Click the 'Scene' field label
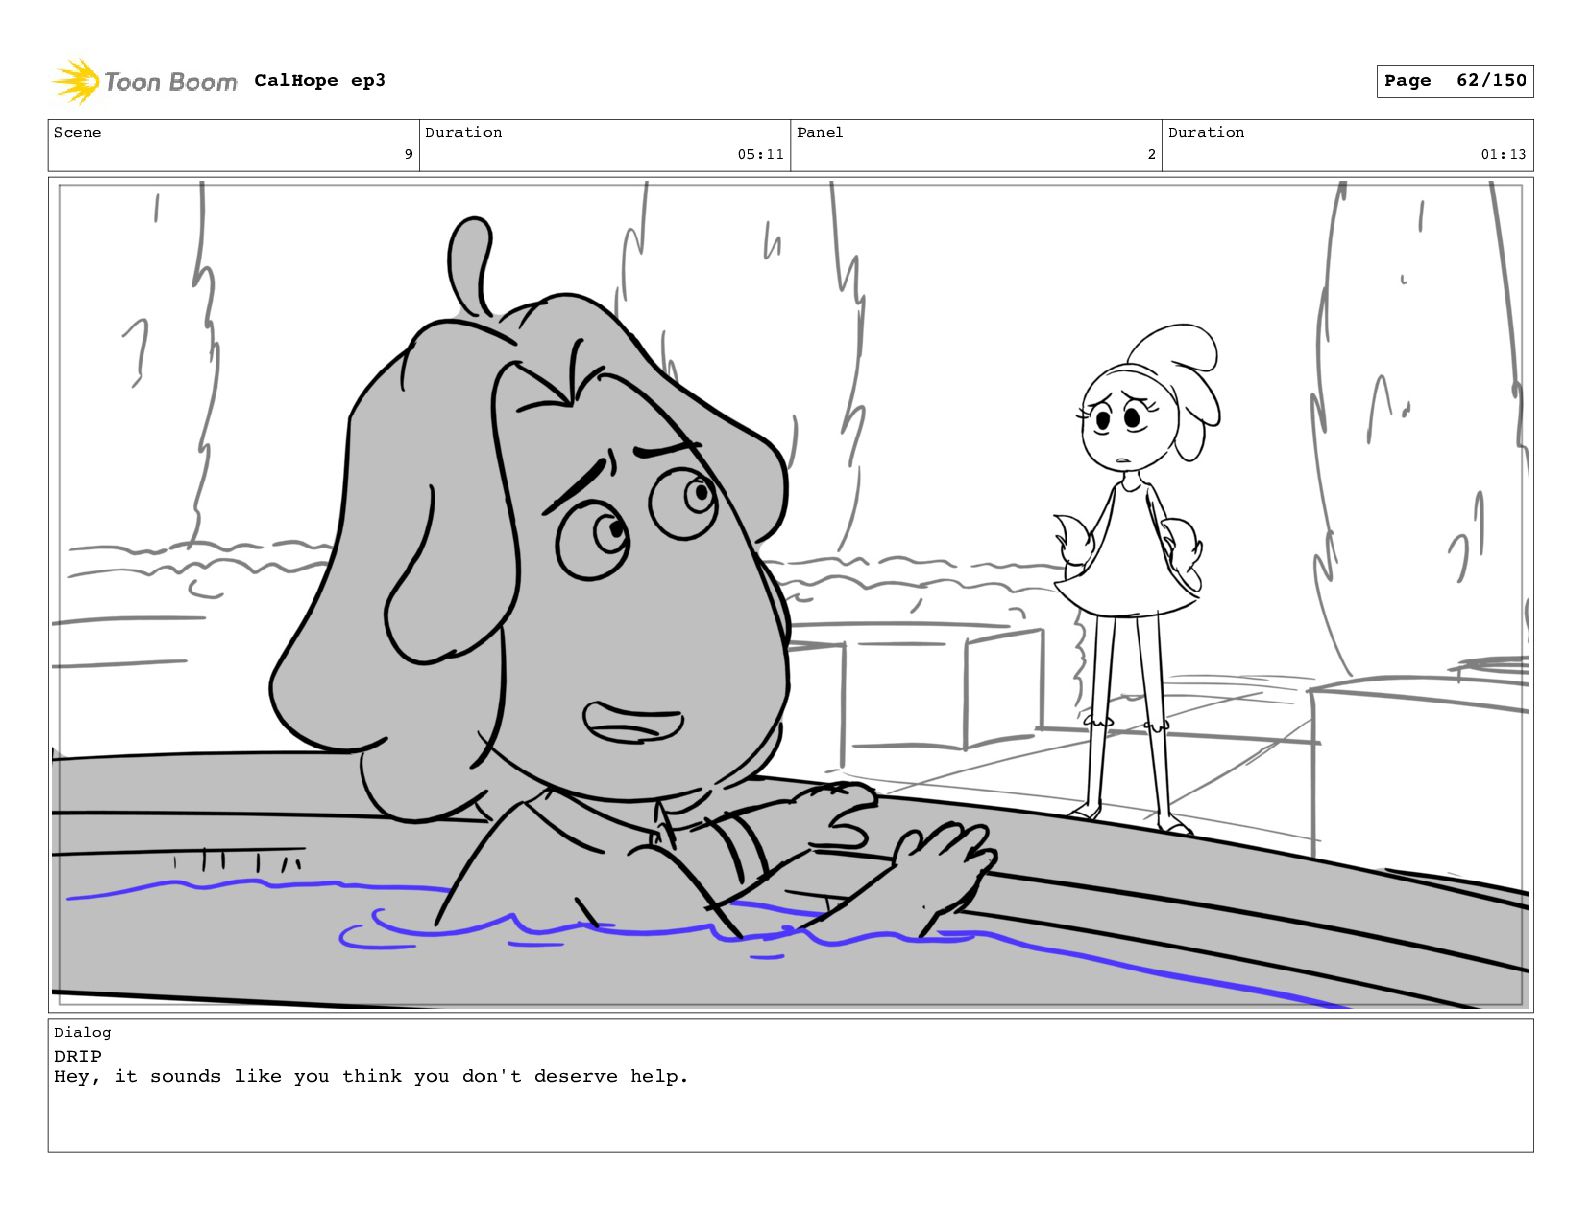The height and width of the screenshot is (1224, 1584). coord(77,132)
